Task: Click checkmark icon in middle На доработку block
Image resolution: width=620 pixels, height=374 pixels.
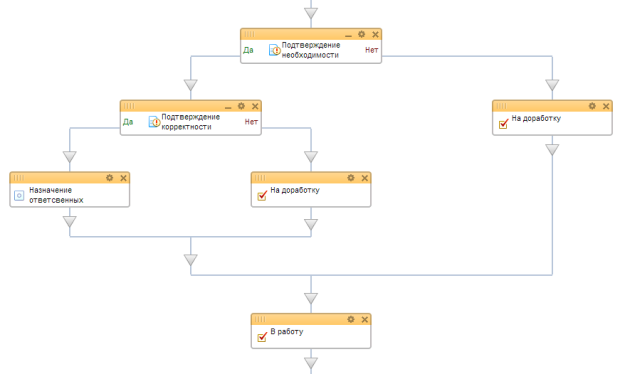Action: tap(262, 195)
